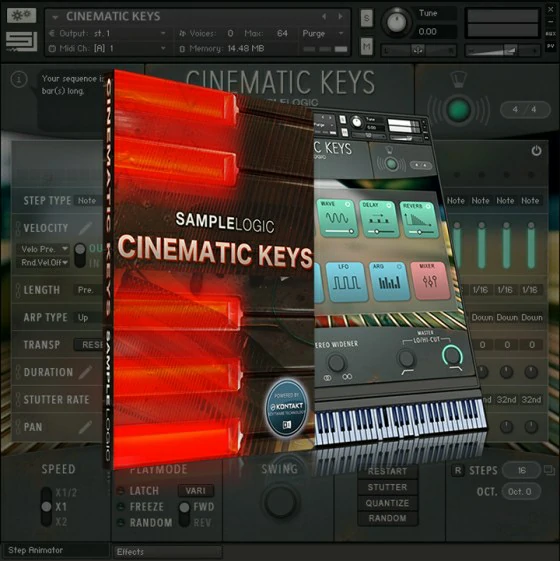Click the pencil icon on PAN row
The height and width of the screenshot is (561, 560).
85,427
